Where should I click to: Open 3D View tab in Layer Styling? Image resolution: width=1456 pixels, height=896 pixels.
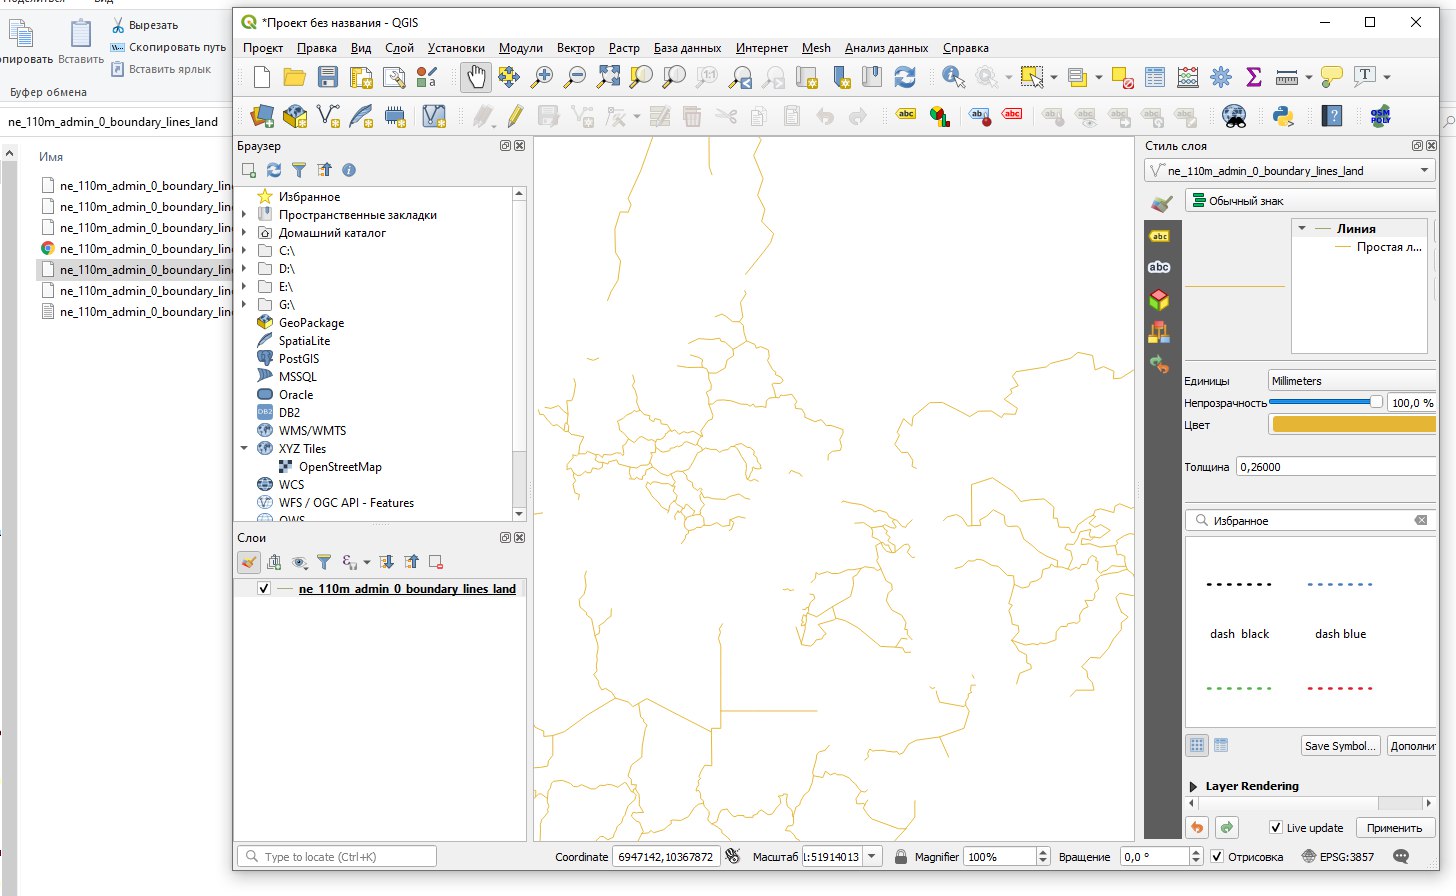coord(1159,299)
